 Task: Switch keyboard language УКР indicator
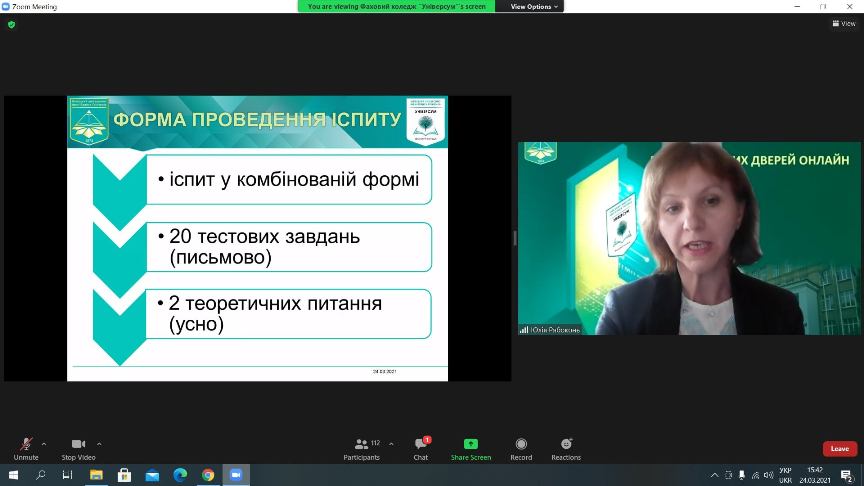pyautogui.click(x=786, y=476)
